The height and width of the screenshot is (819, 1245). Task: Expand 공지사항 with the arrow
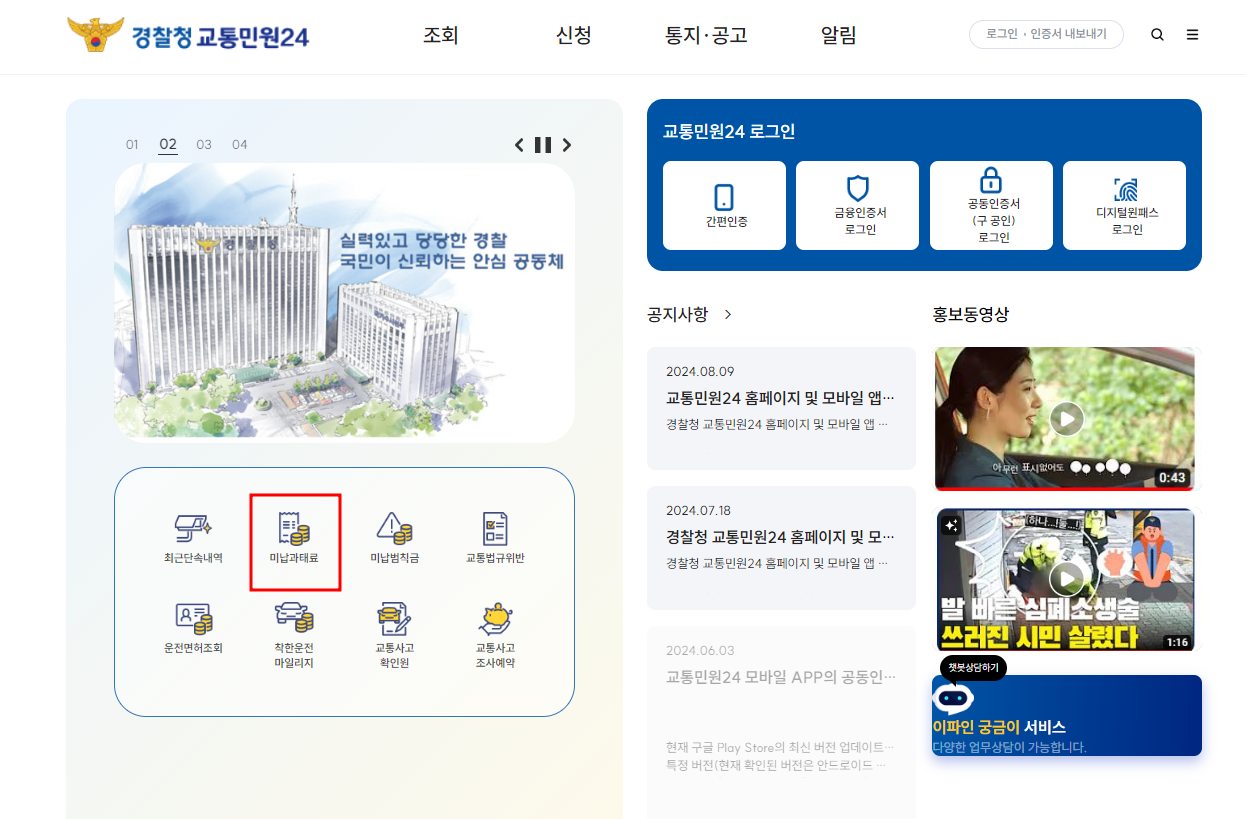[x=728, y=314]
